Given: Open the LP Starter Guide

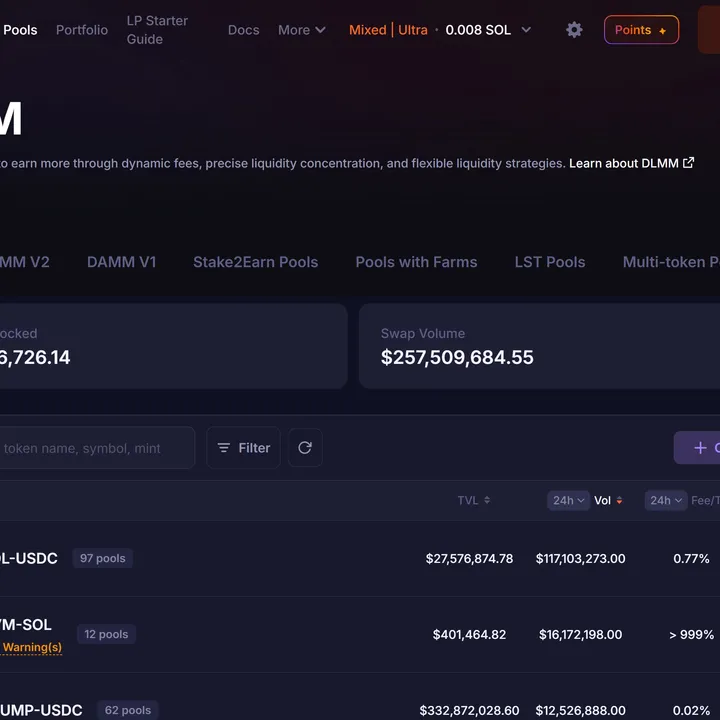Looking at the screenshot, I should (x=157, y=30).
